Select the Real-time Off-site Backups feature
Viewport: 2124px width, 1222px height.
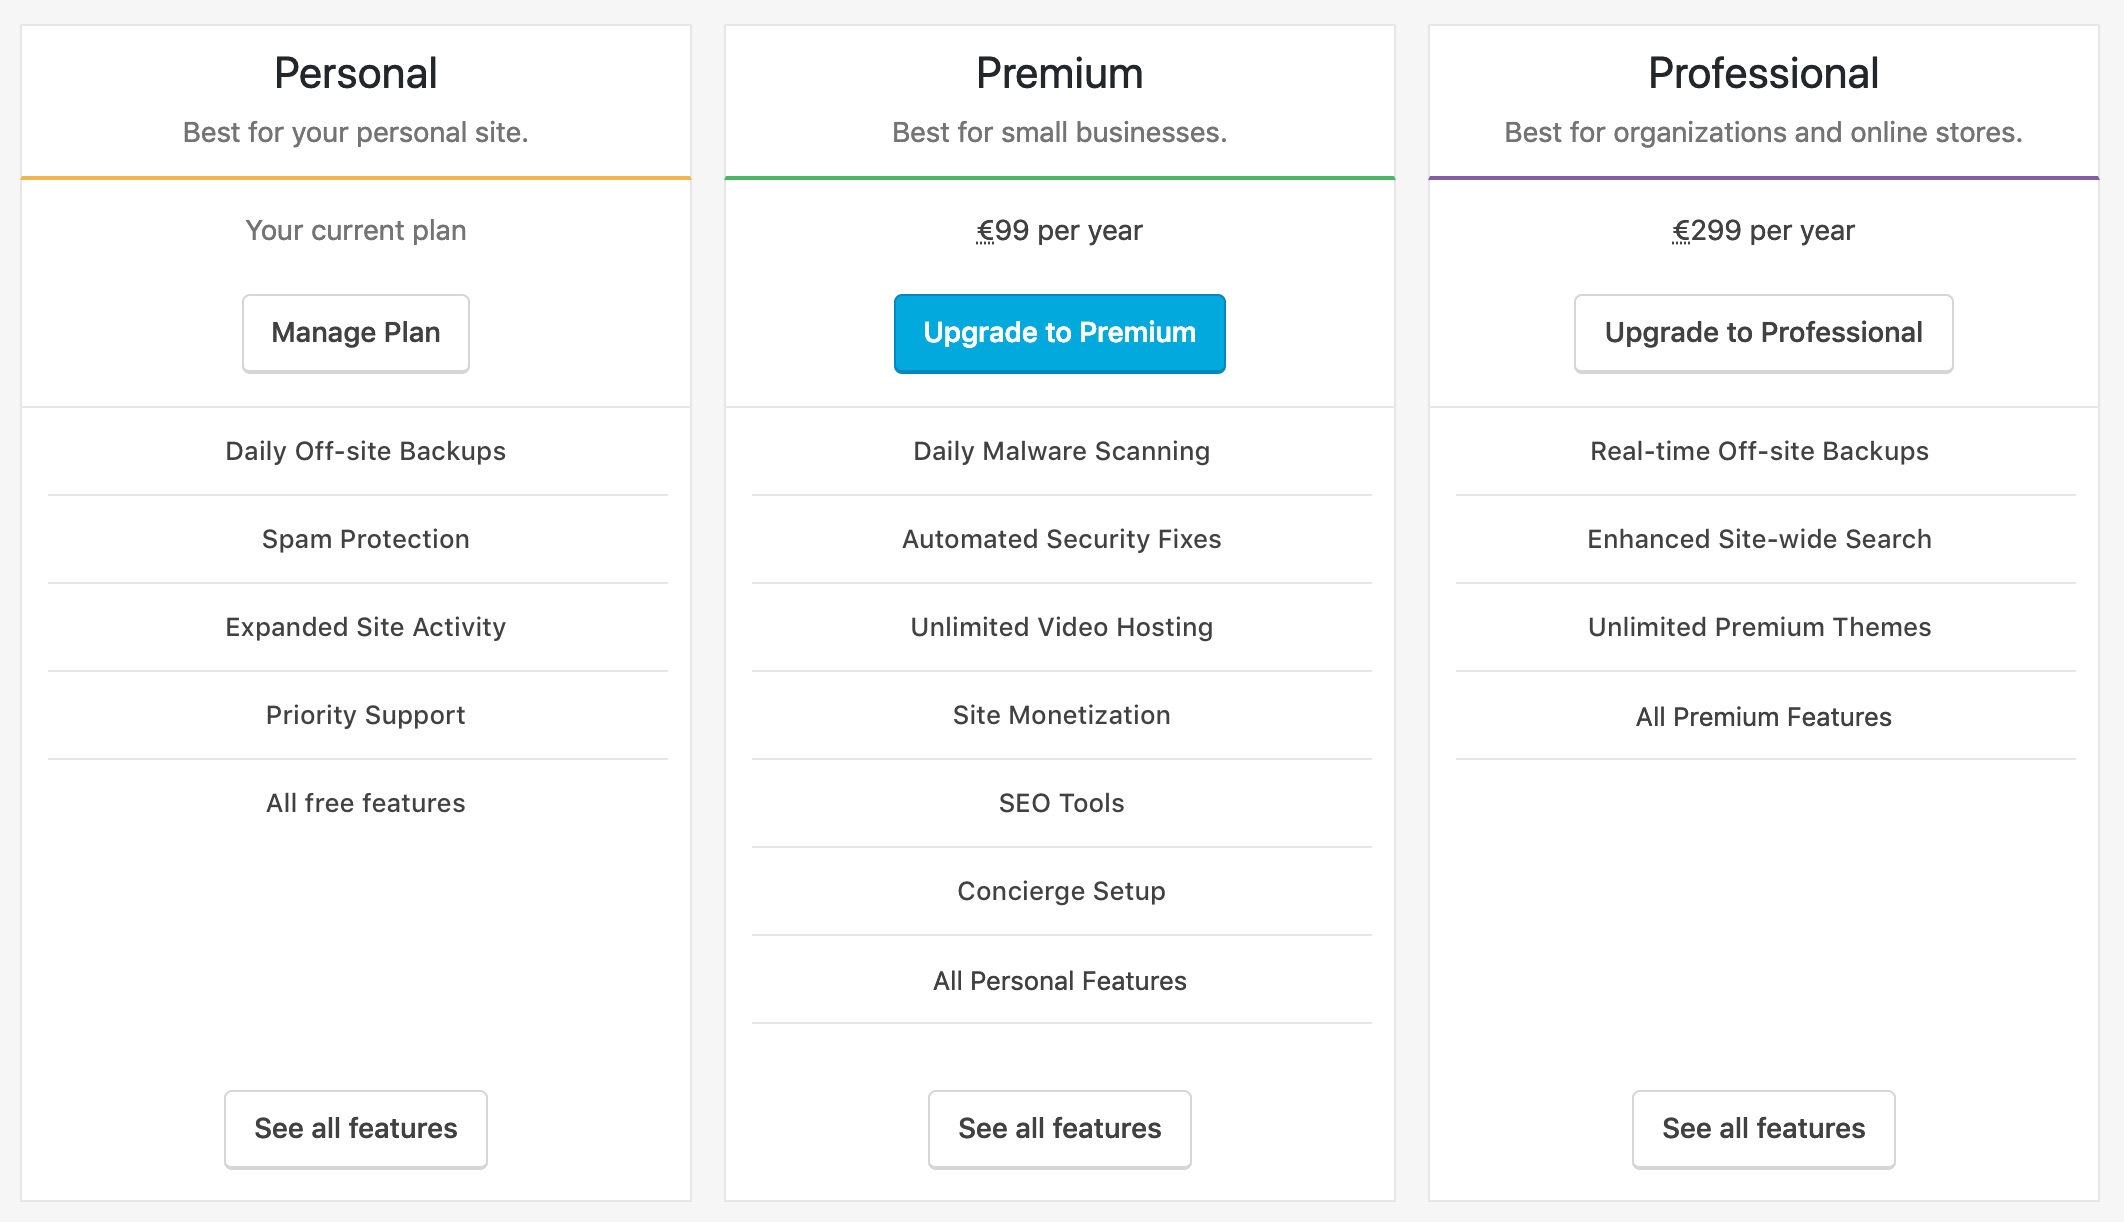[x=1759, y=451]
